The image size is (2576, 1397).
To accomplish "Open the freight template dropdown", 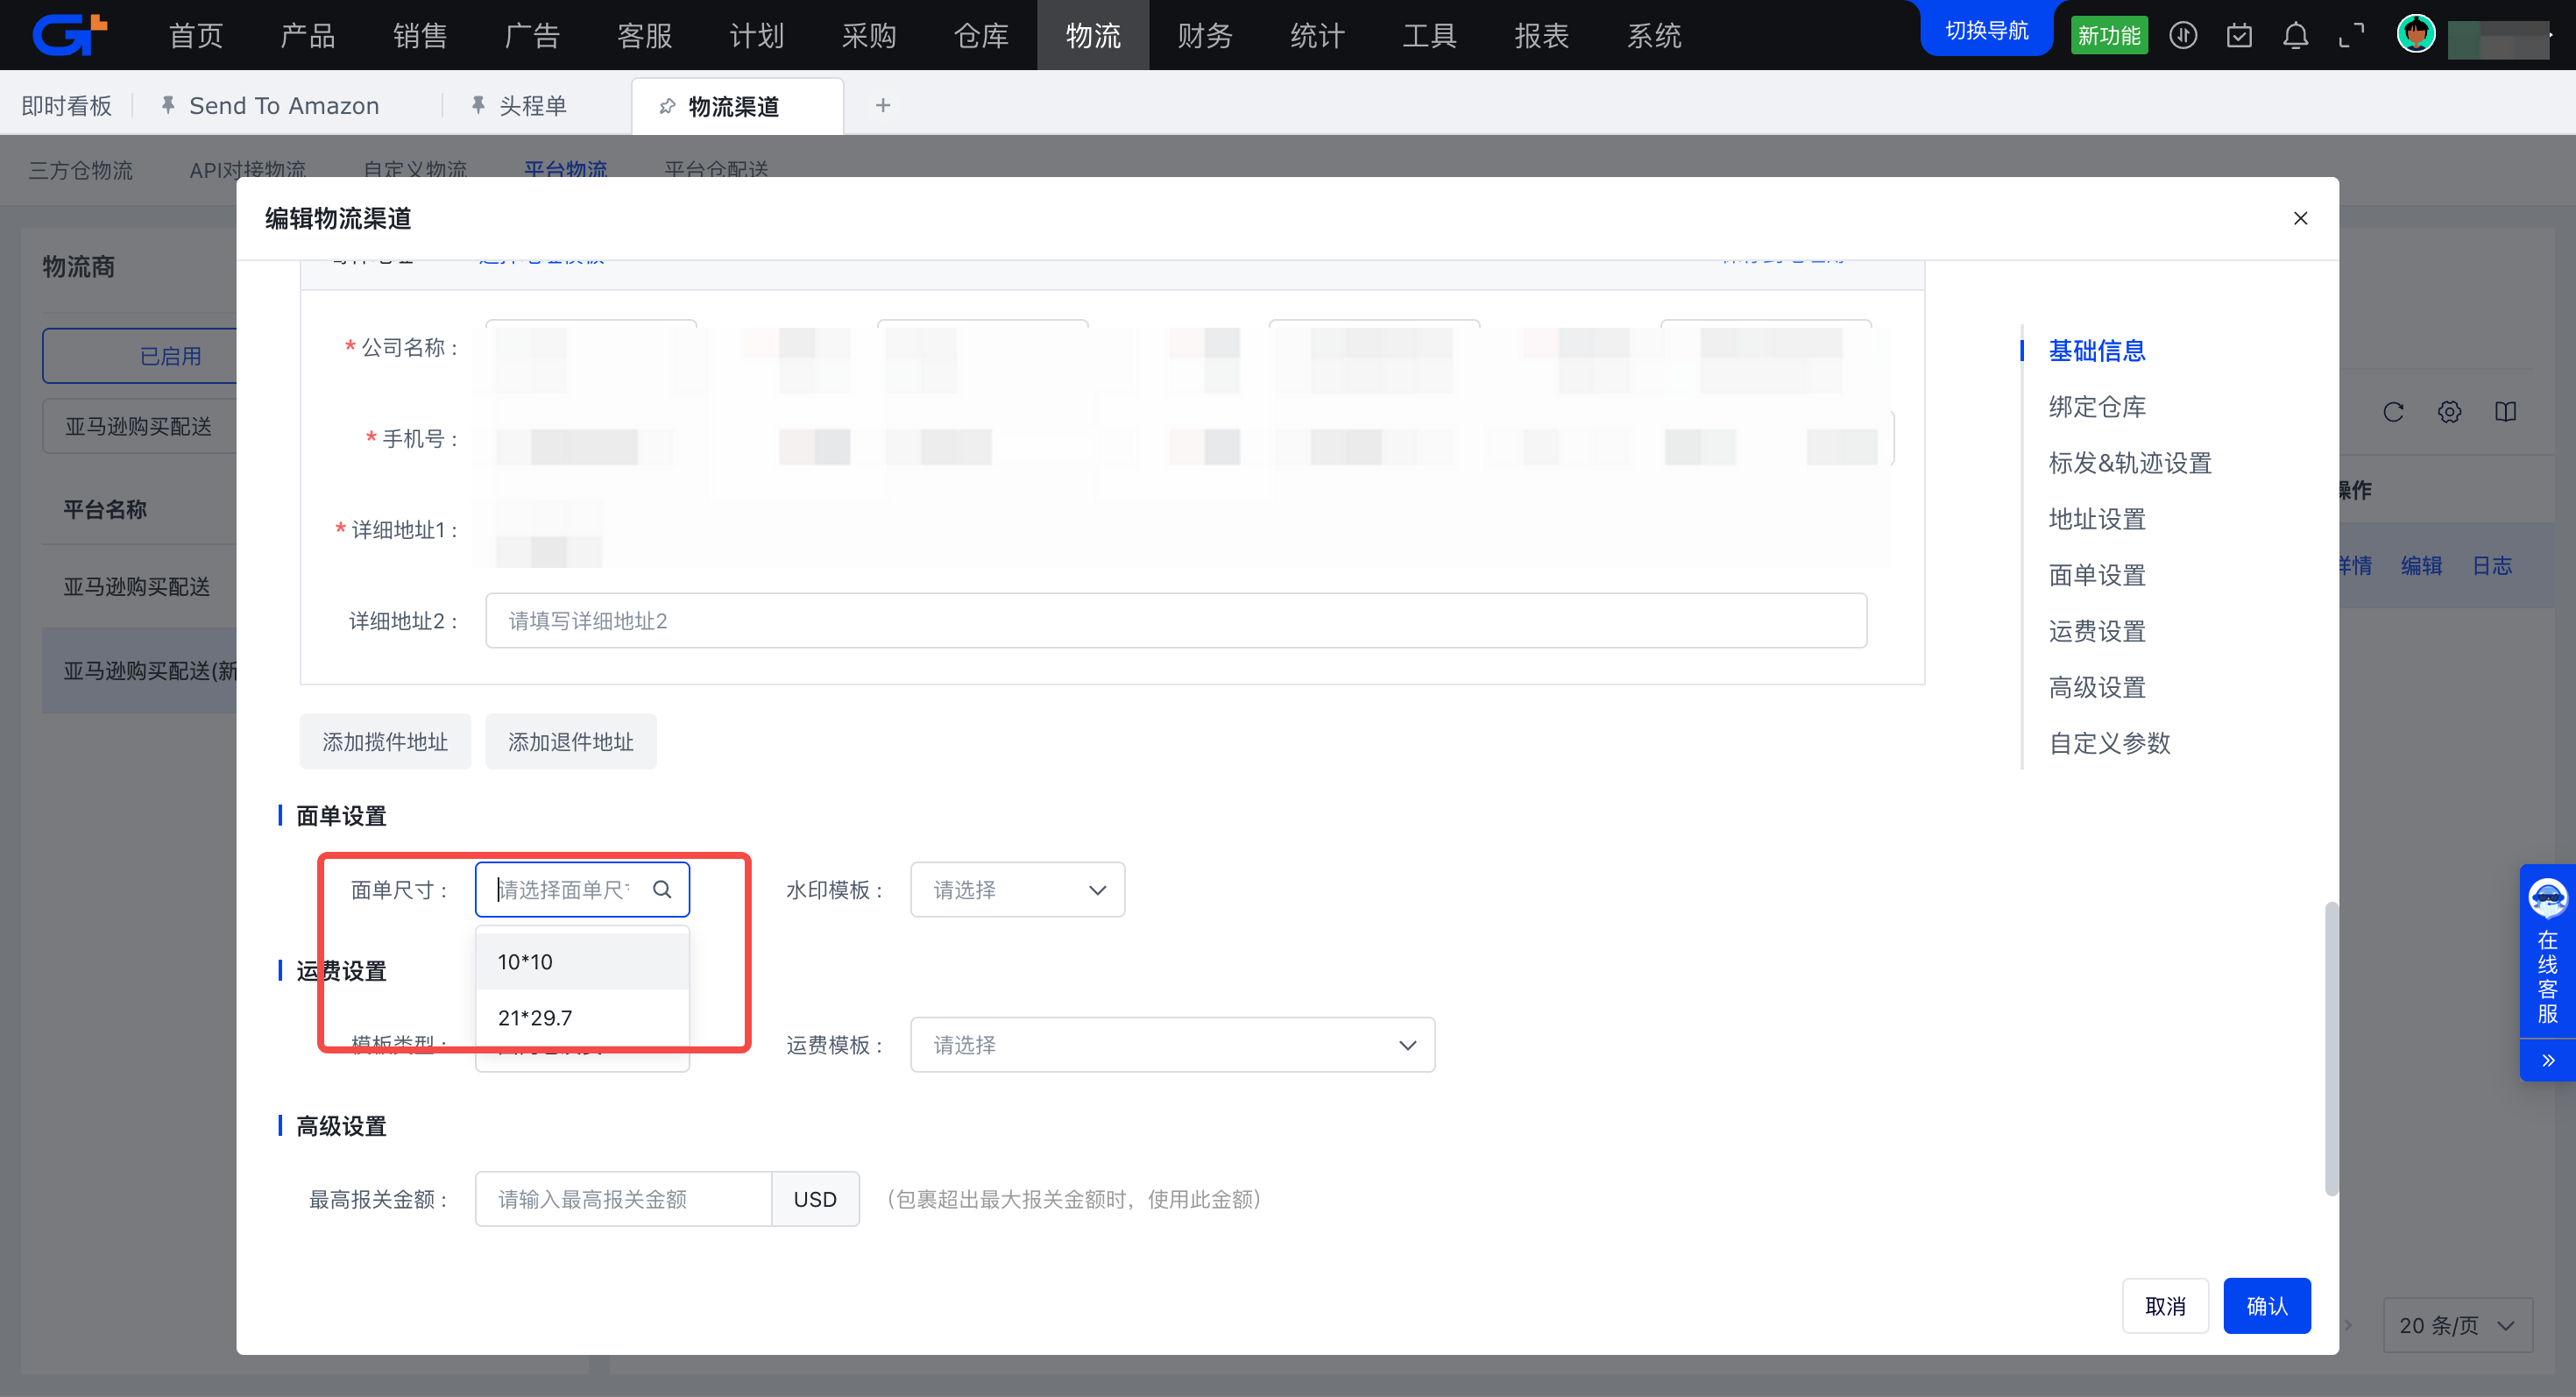I will (1172, 1044).
